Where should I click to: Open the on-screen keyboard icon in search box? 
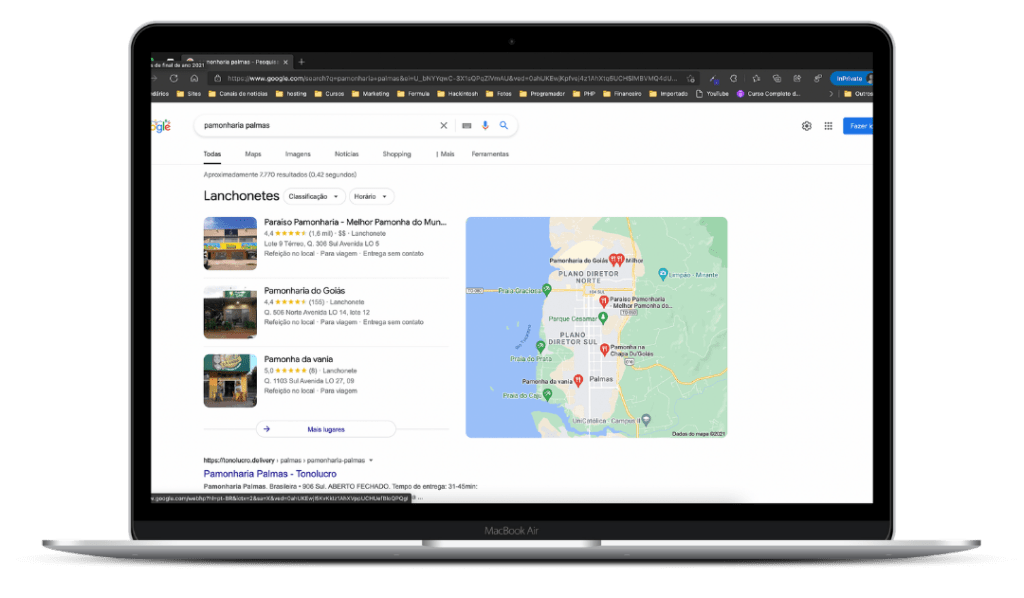point(466,125)
